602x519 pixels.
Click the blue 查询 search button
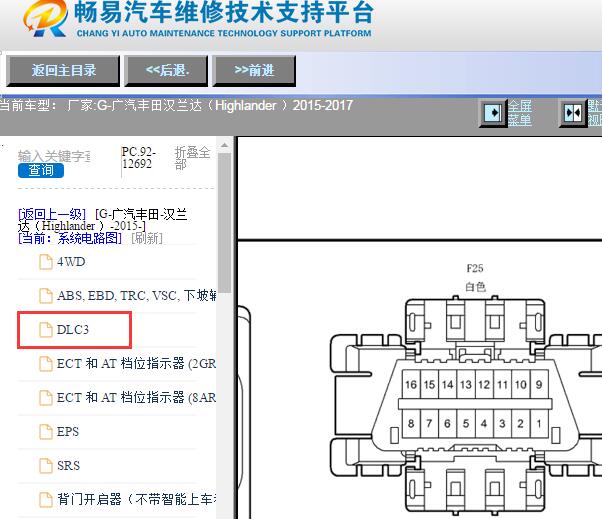pyautogui.click(x=41, y=170)
